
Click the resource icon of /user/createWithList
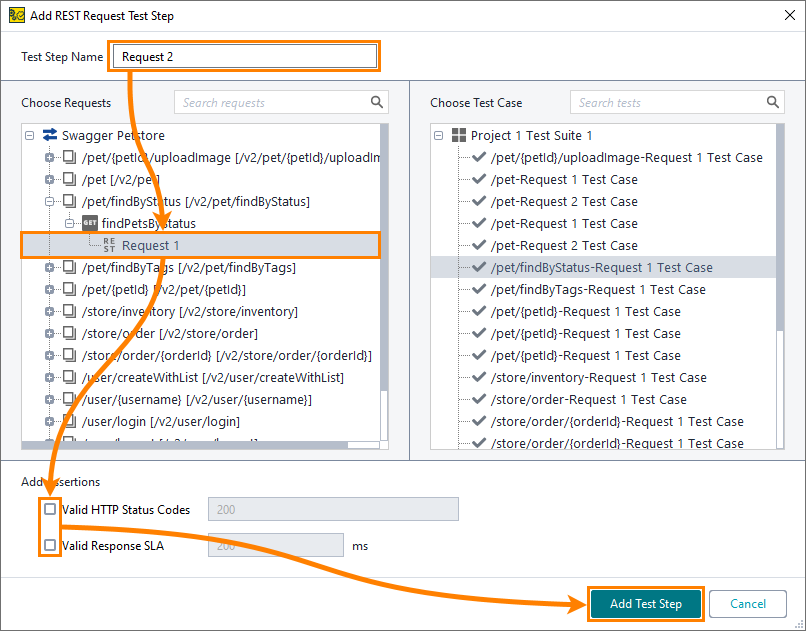click(69, 377)
